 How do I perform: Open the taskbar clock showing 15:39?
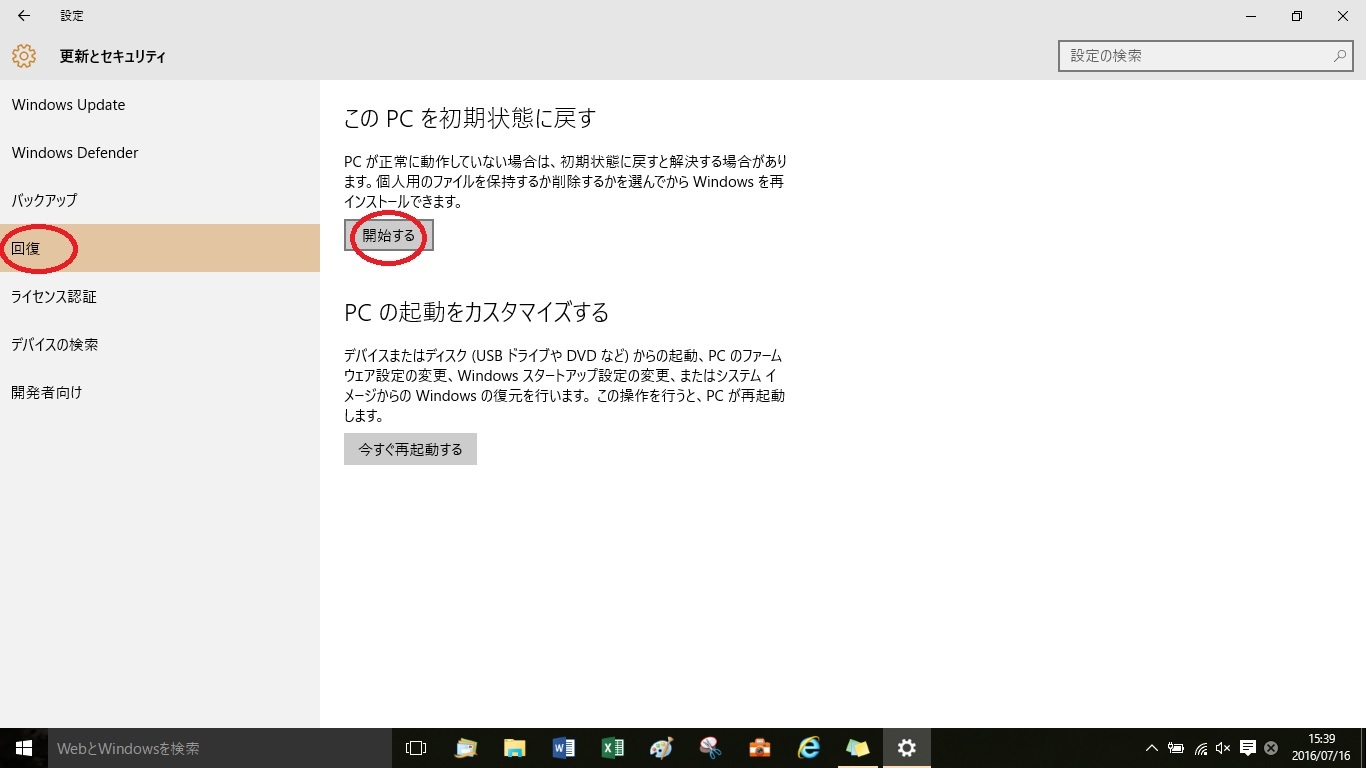(1321, 748)
